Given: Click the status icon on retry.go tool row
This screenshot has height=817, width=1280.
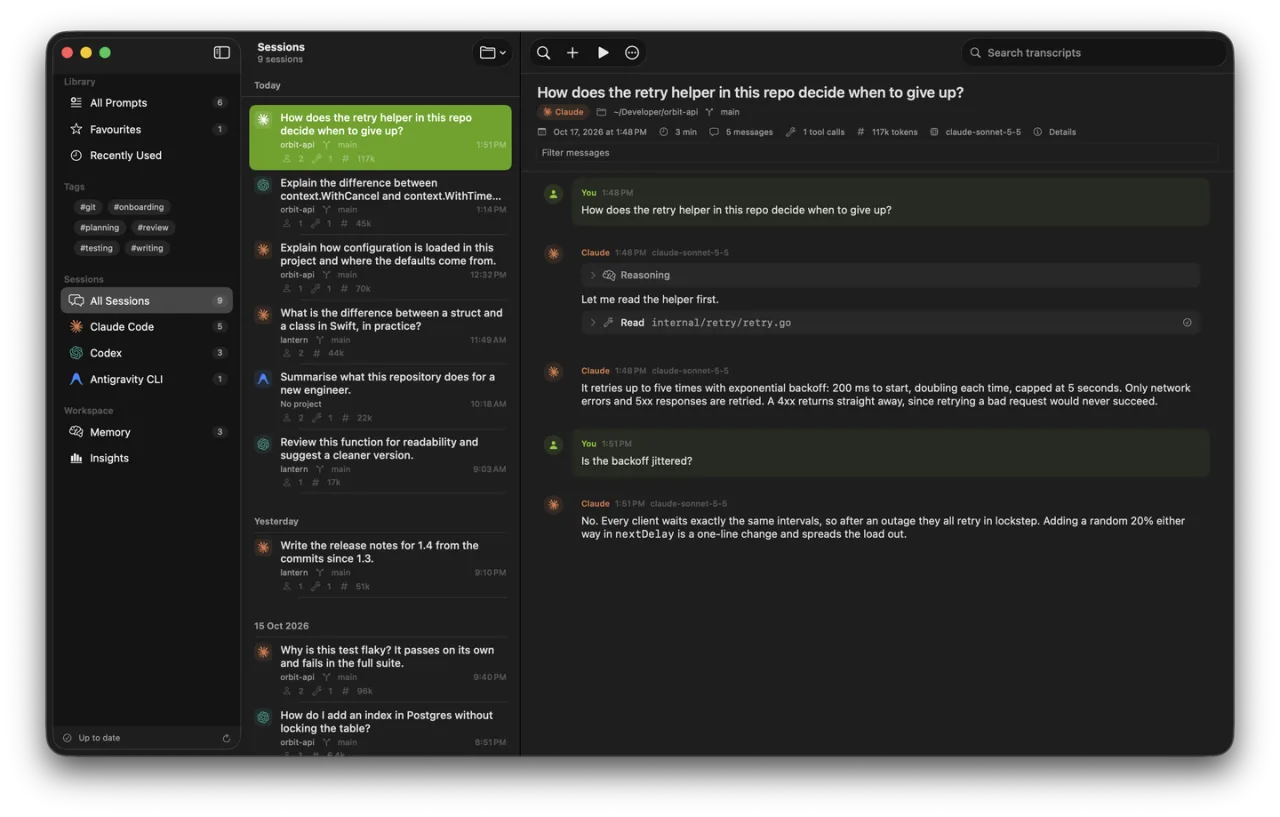Looking at the screenshot, I should pos(1187,323).
